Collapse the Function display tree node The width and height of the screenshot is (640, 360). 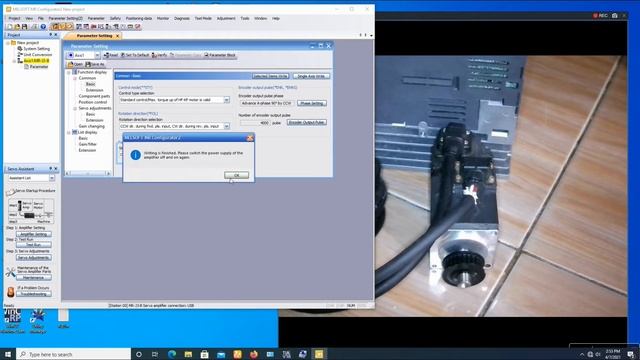pyautogui.click(x=69, y=72)
